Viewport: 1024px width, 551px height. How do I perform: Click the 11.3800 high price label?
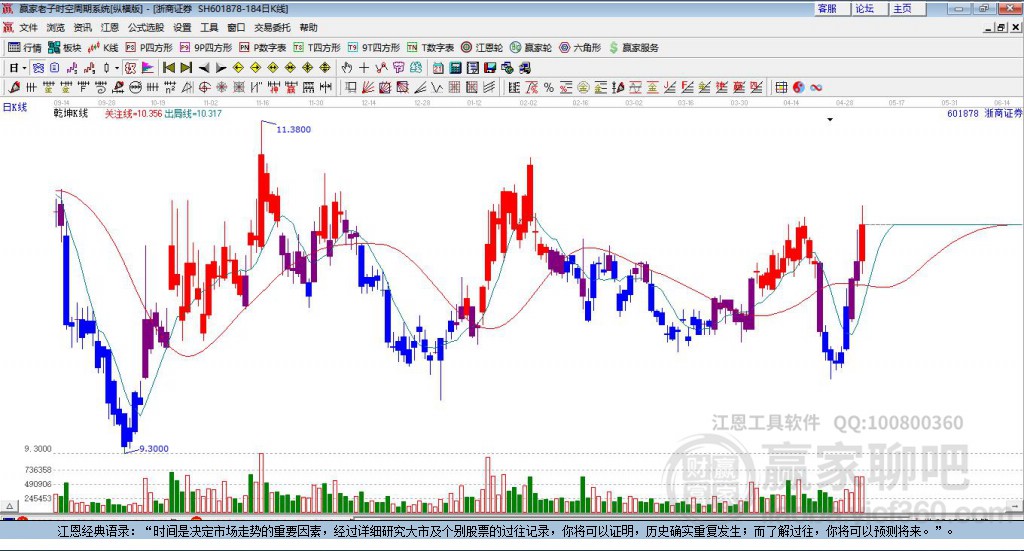tap(293, 129)
